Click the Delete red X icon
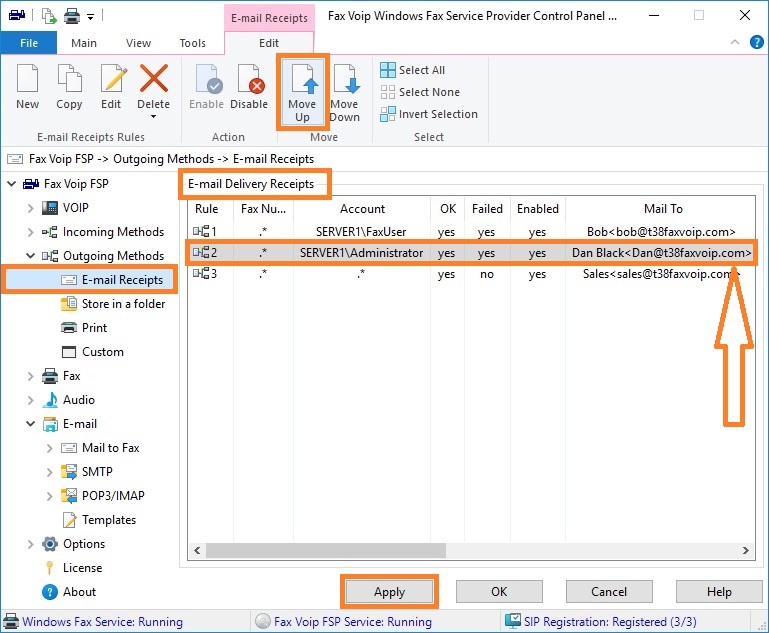The height and width of the screenshot is (633, 769). point(154,78)
